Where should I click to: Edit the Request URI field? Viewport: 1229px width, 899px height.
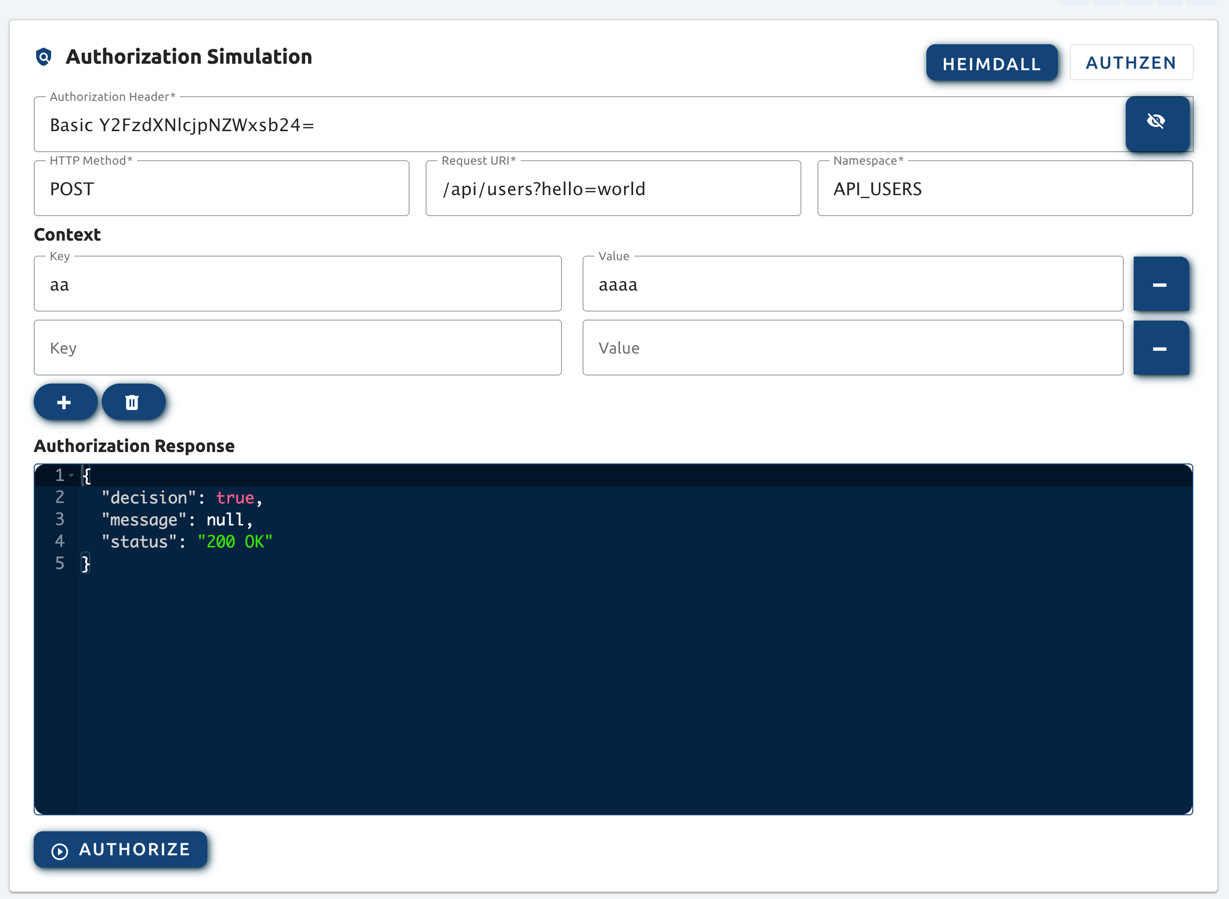coord(613,189)
